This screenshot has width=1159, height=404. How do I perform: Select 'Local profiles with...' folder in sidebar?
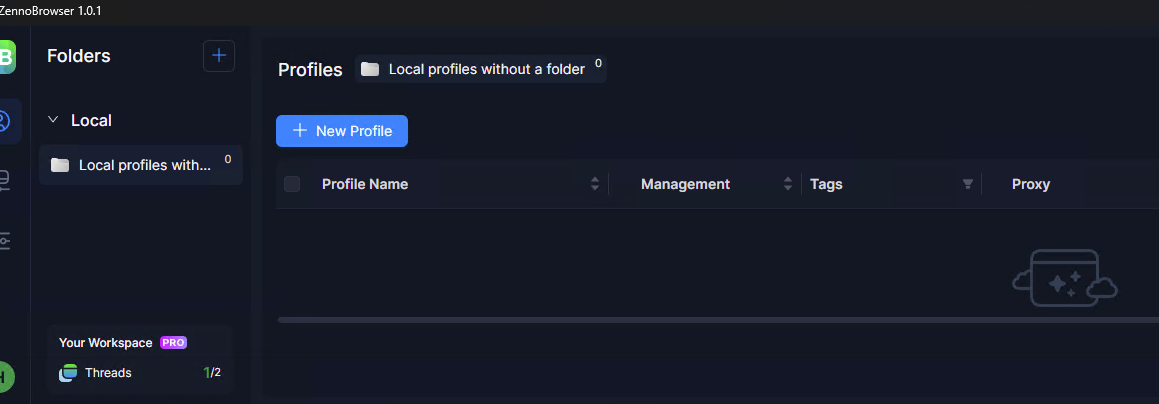(141, 165)
